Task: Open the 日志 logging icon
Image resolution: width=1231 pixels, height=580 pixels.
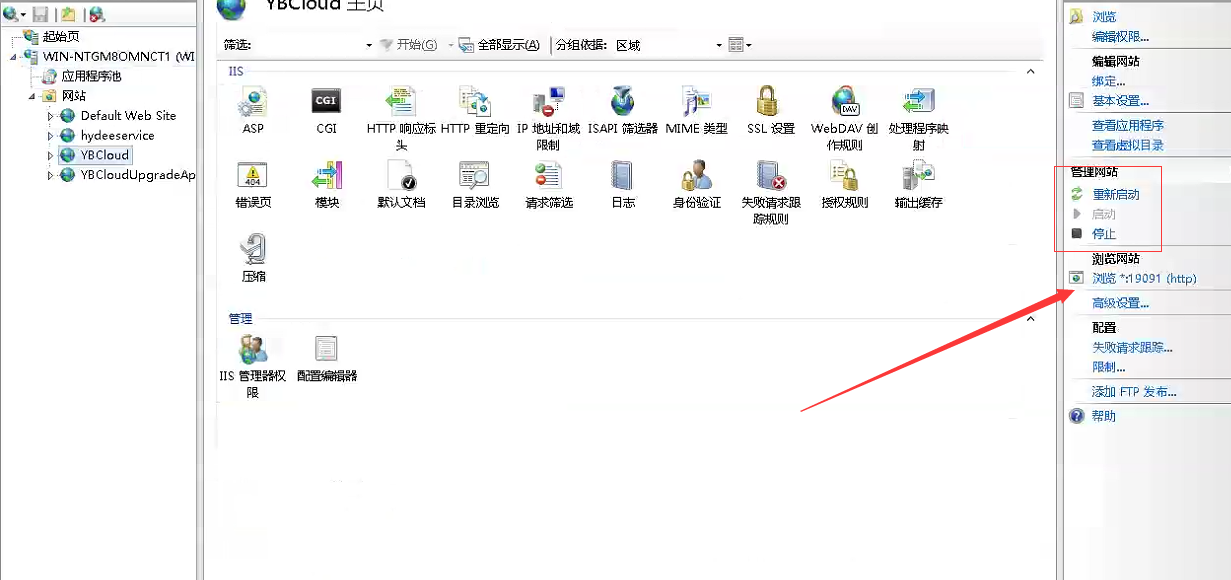Action: pos(622,177)
